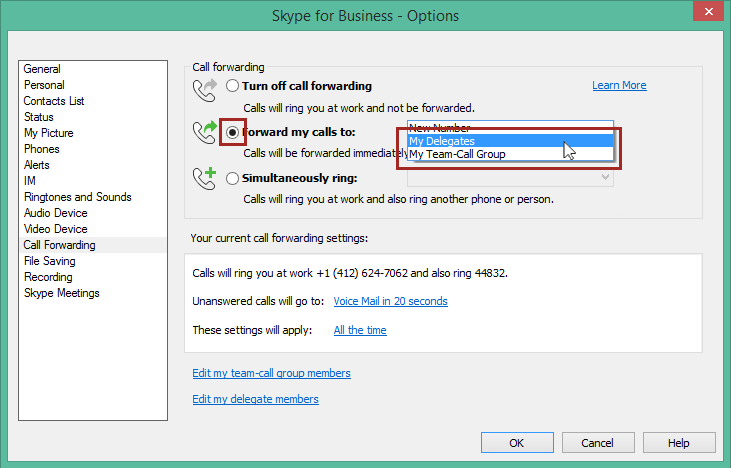Screen dimensions: 731x468
Task: Open the Learn More link
Action: 619,85
